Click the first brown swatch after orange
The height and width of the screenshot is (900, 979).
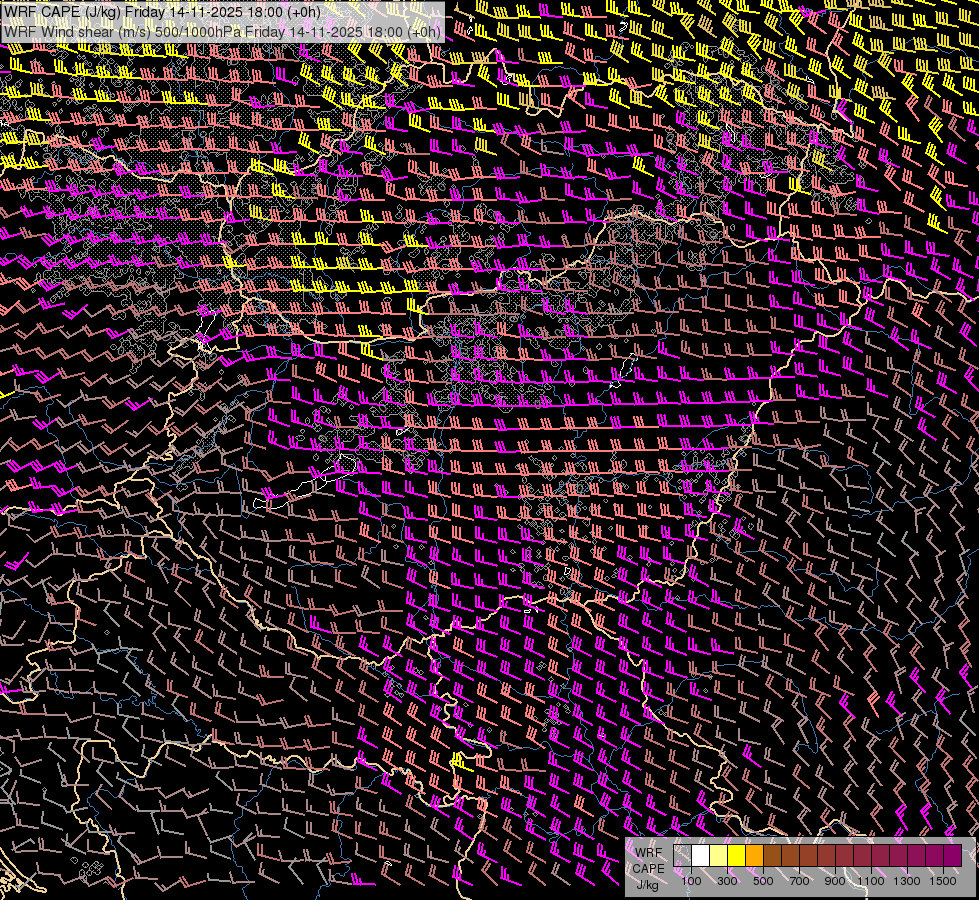pyautogui.click(x=772, y=856)
